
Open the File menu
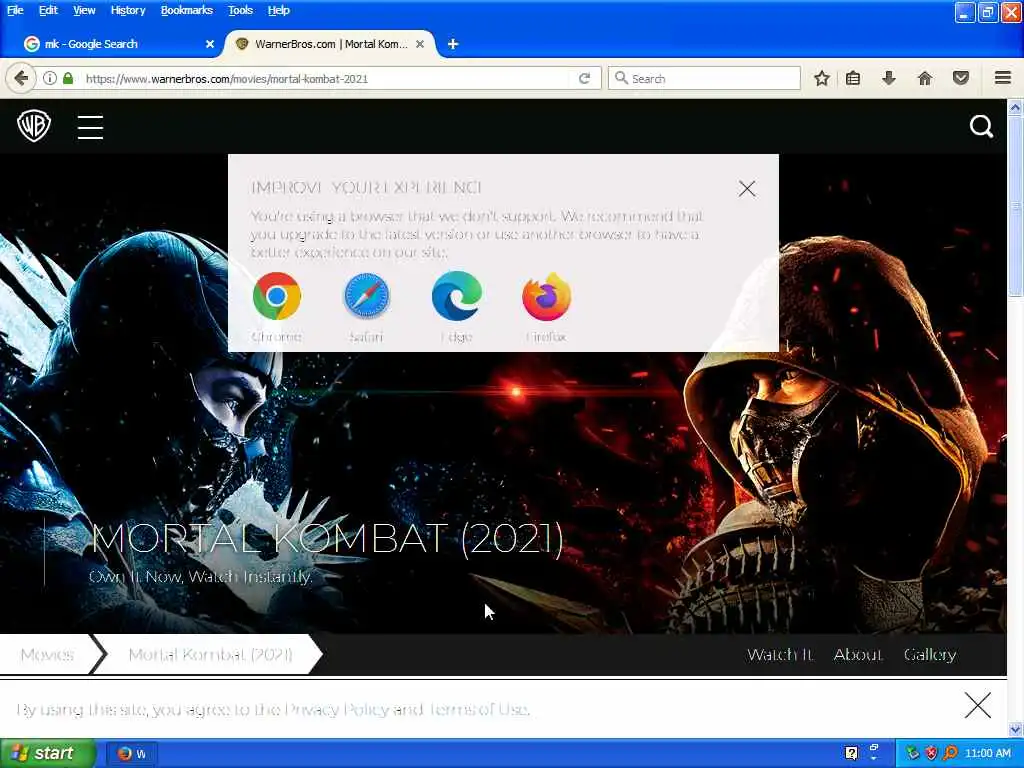(x=15, y=10)
